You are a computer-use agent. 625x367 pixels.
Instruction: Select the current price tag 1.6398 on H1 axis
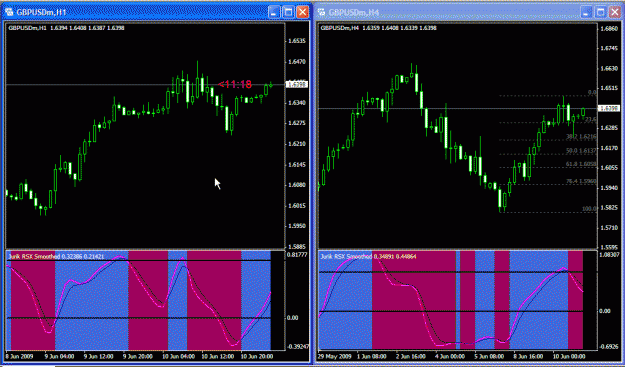tap(297, 84)
